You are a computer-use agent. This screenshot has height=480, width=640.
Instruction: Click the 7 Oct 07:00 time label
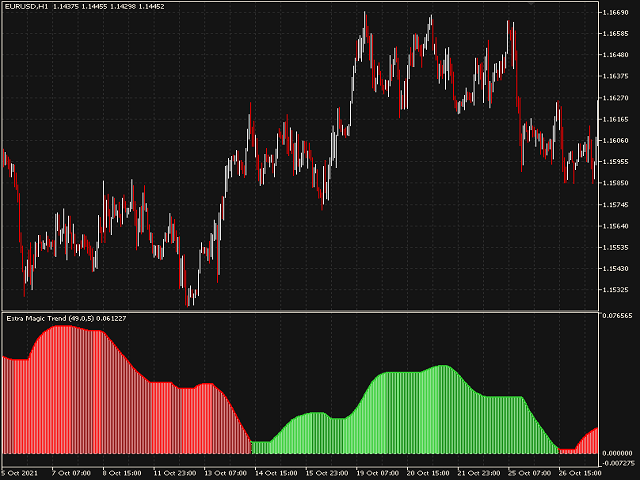pyautogui.click(x=71, y=473)
